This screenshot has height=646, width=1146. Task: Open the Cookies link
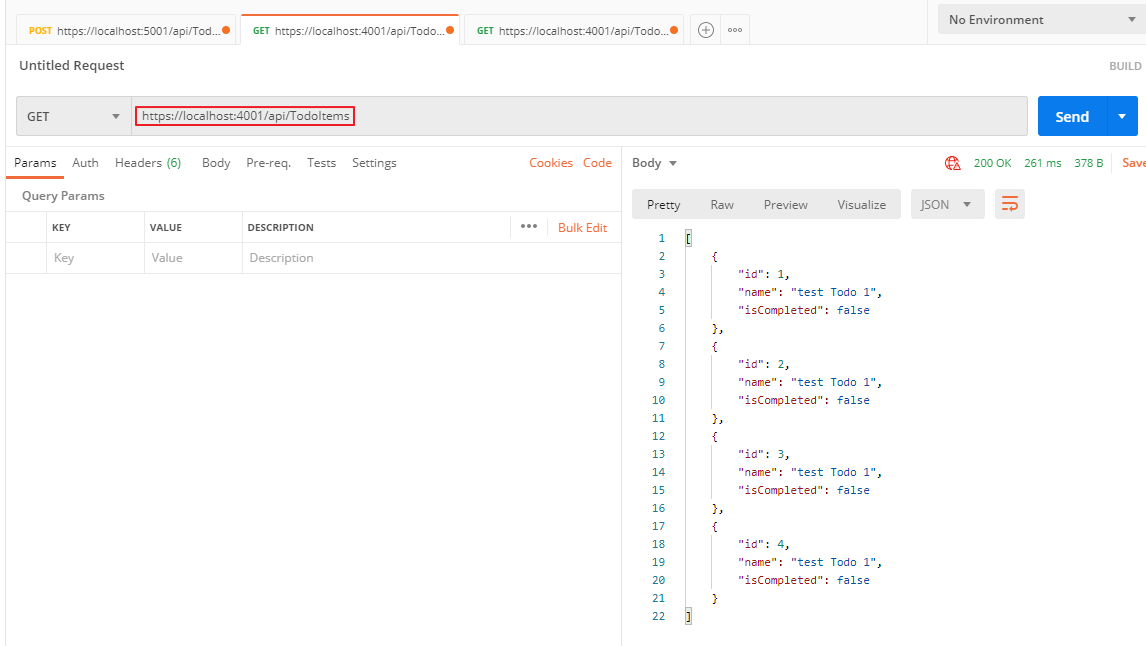click(x=551, y=163)
